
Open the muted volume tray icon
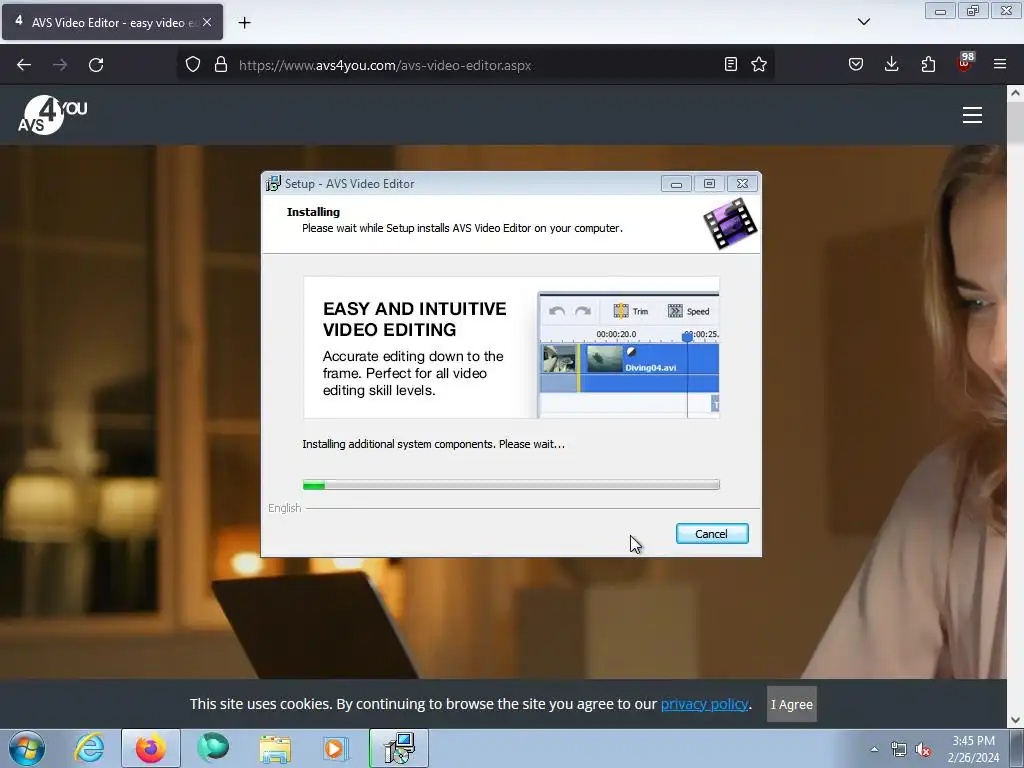tap(923, 749)
